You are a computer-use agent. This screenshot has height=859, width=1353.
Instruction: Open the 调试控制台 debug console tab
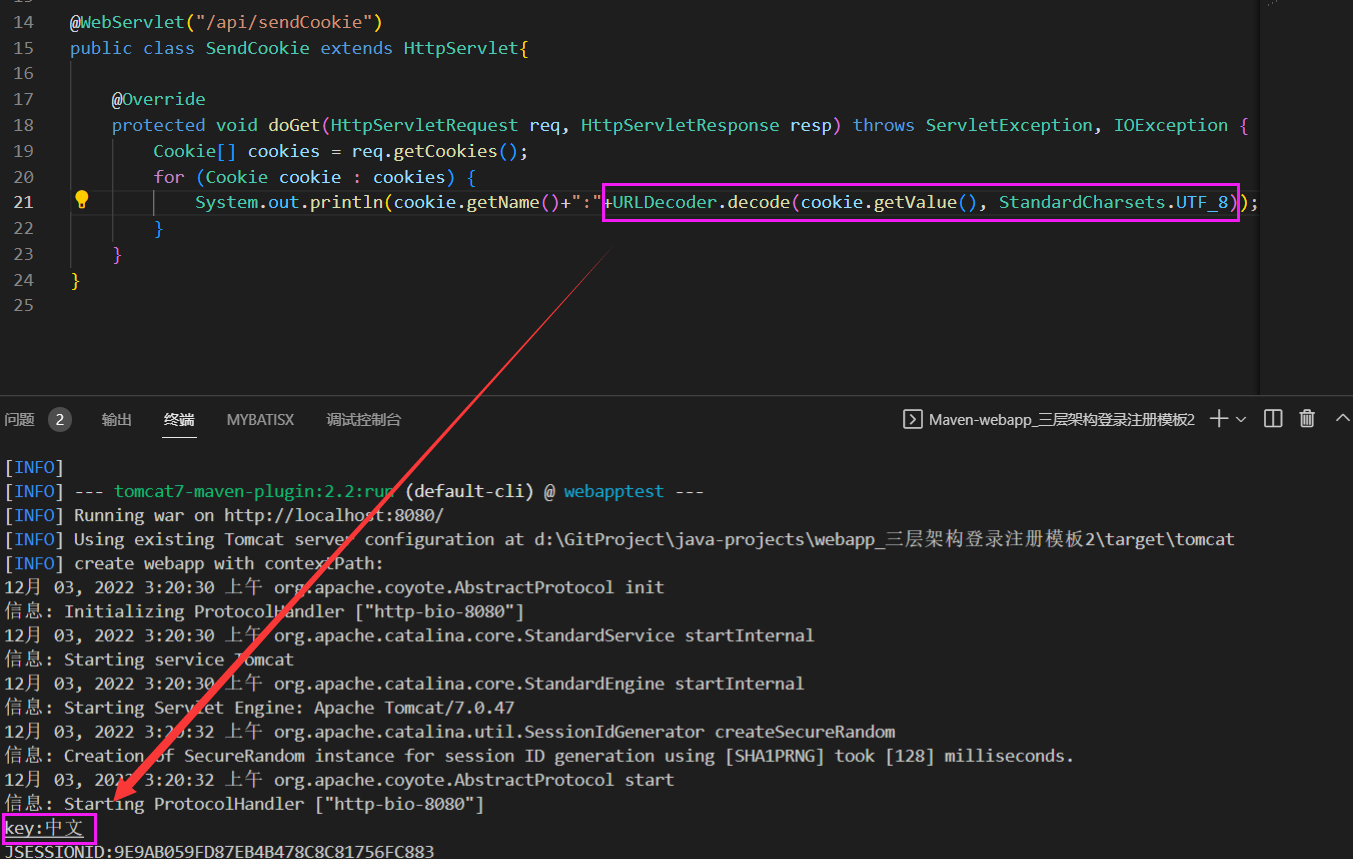tap(364, 420)
